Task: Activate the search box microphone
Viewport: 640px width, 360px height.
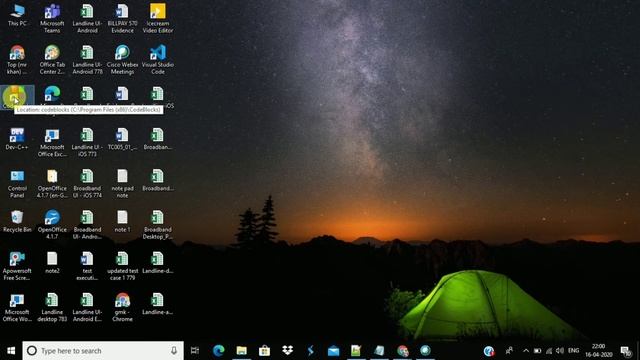Action: (x=174, y=351)
